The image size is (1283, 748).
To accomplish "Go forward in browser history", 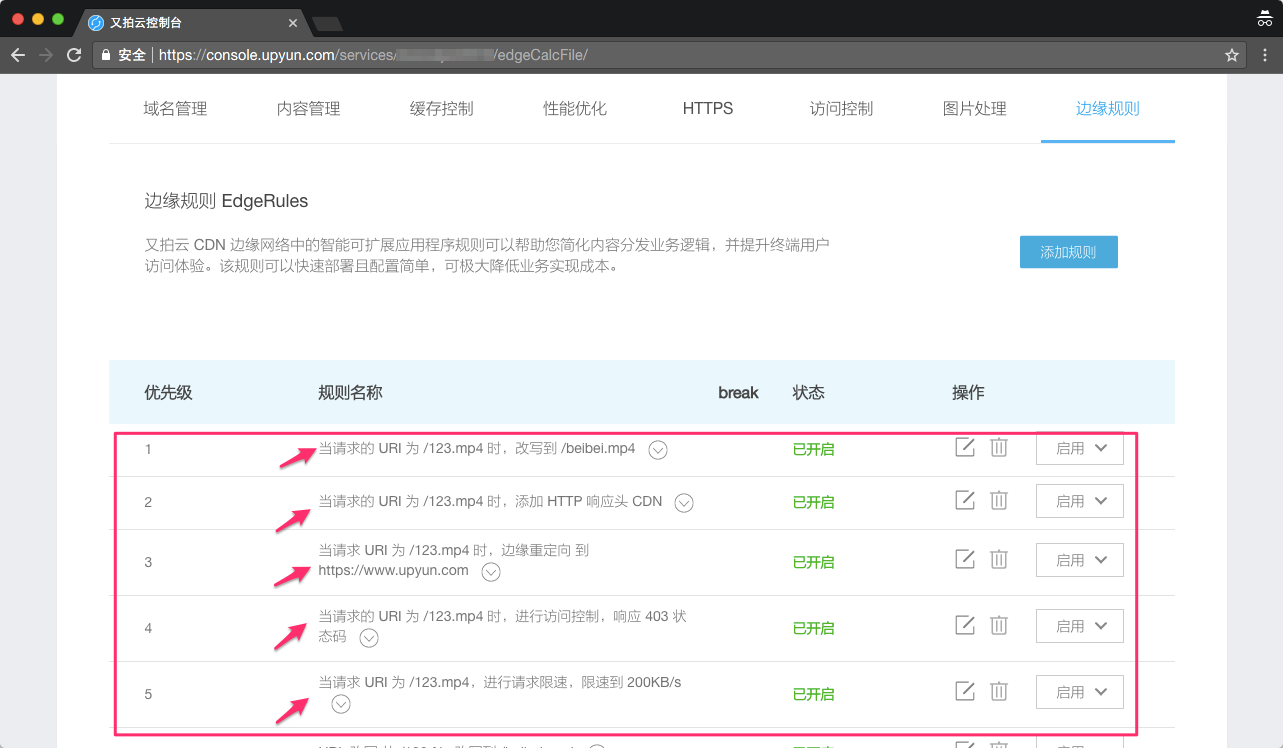I will pos(46,55).
